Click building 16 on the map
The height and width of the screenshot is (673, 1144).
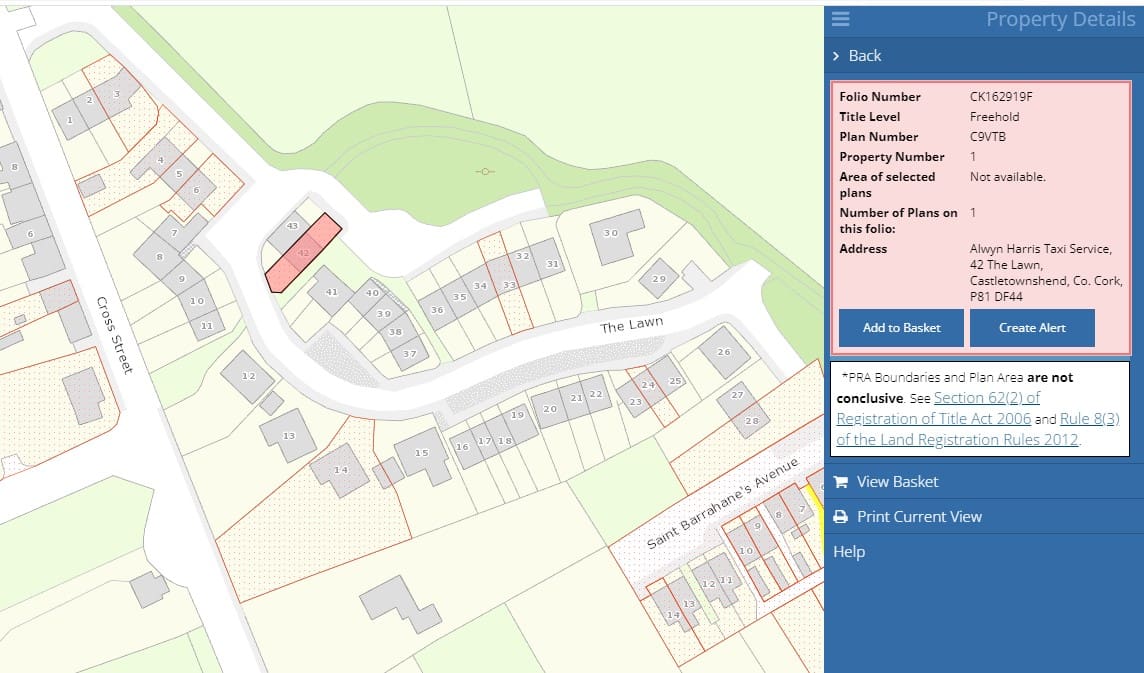pyautogui.click(x=463, y=447)
